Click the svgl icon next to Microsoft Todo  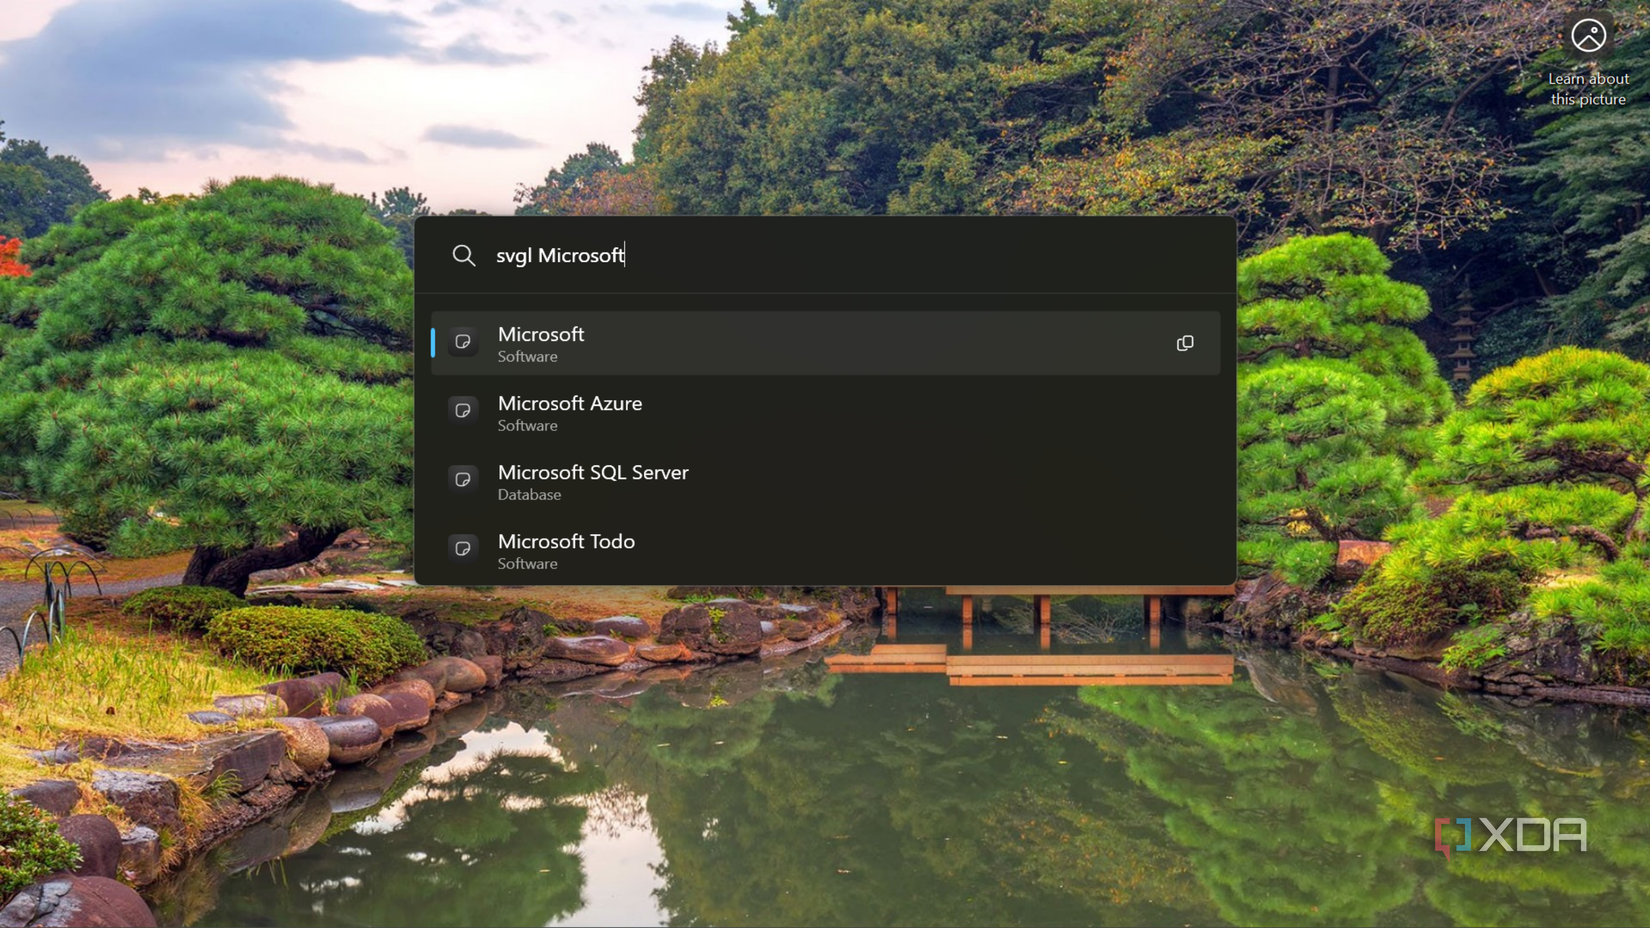coord(463,548)
